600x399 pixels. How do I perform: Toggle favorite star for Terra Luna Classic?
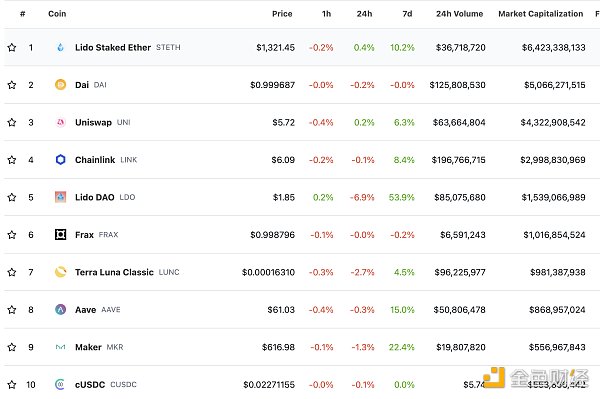pyautogui.click(x=12, y=272)
